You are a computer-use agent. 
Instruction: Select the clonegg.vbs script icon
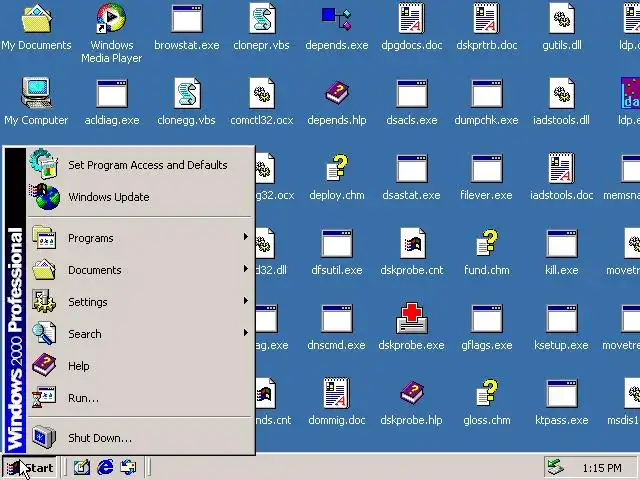pyautogui.click(x=187, y=94)
